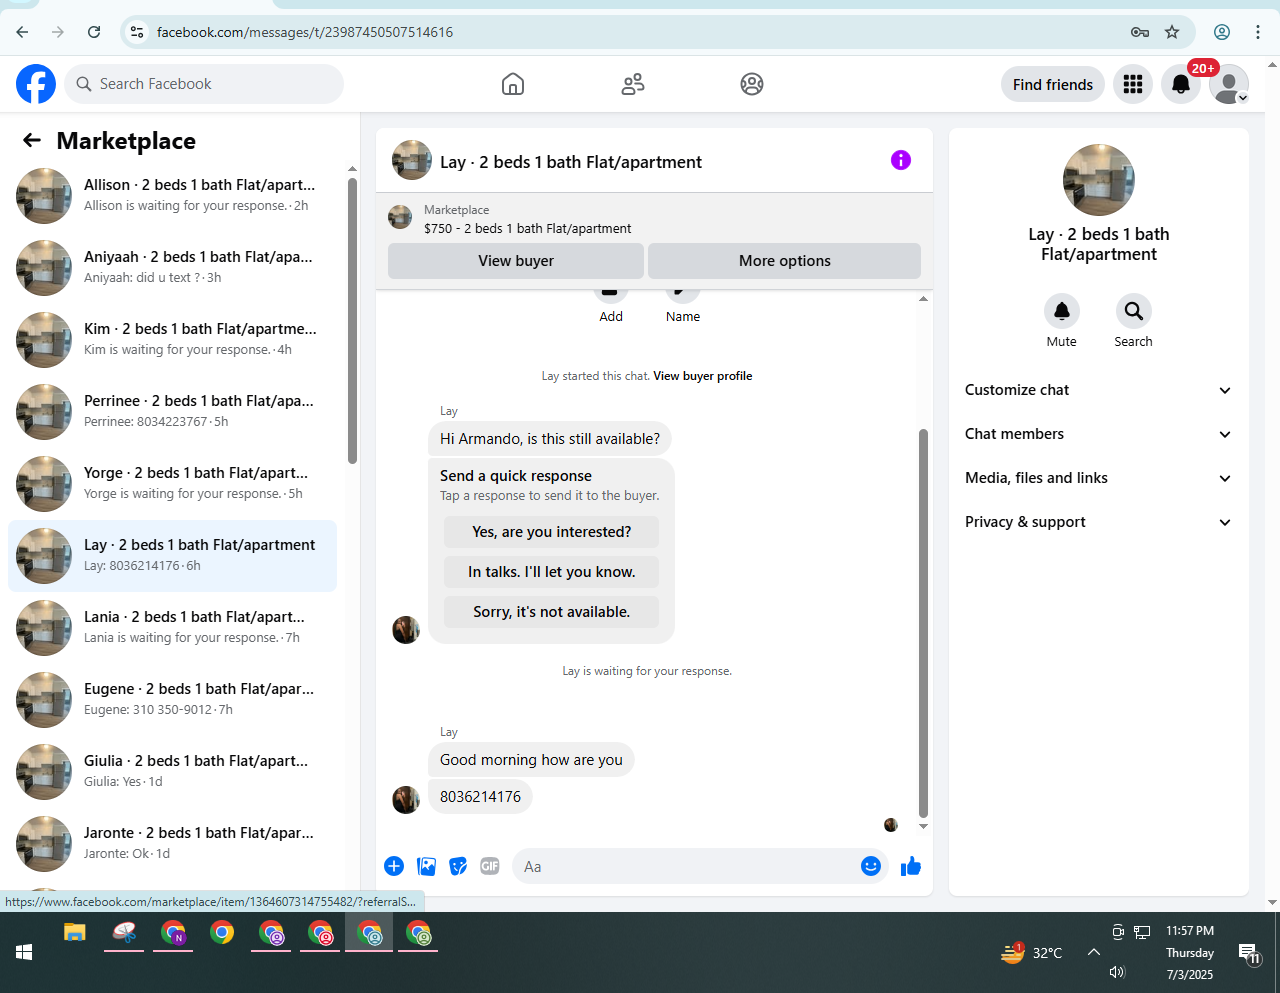Image resolution: width=1280 pixels, height=993 pixels.
Task: Bookmark this page star icon
Action: click(x=1172, y=32)
